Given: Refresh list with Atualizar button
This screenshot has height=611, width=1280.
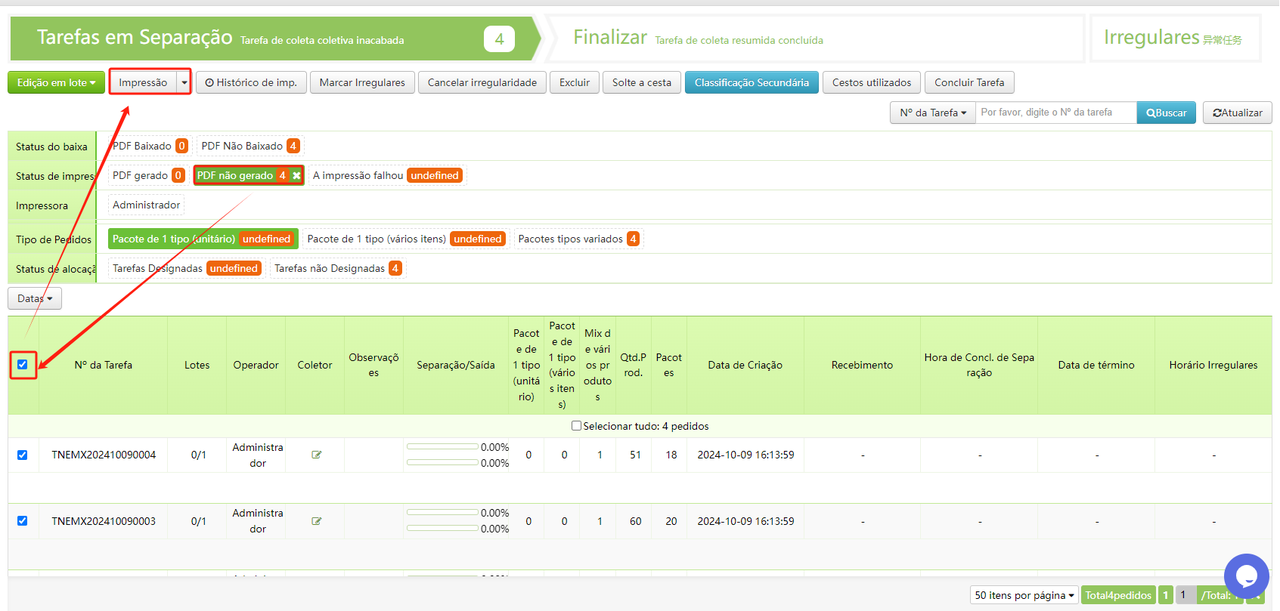Looking at the screenshot, I should 1237,113.
